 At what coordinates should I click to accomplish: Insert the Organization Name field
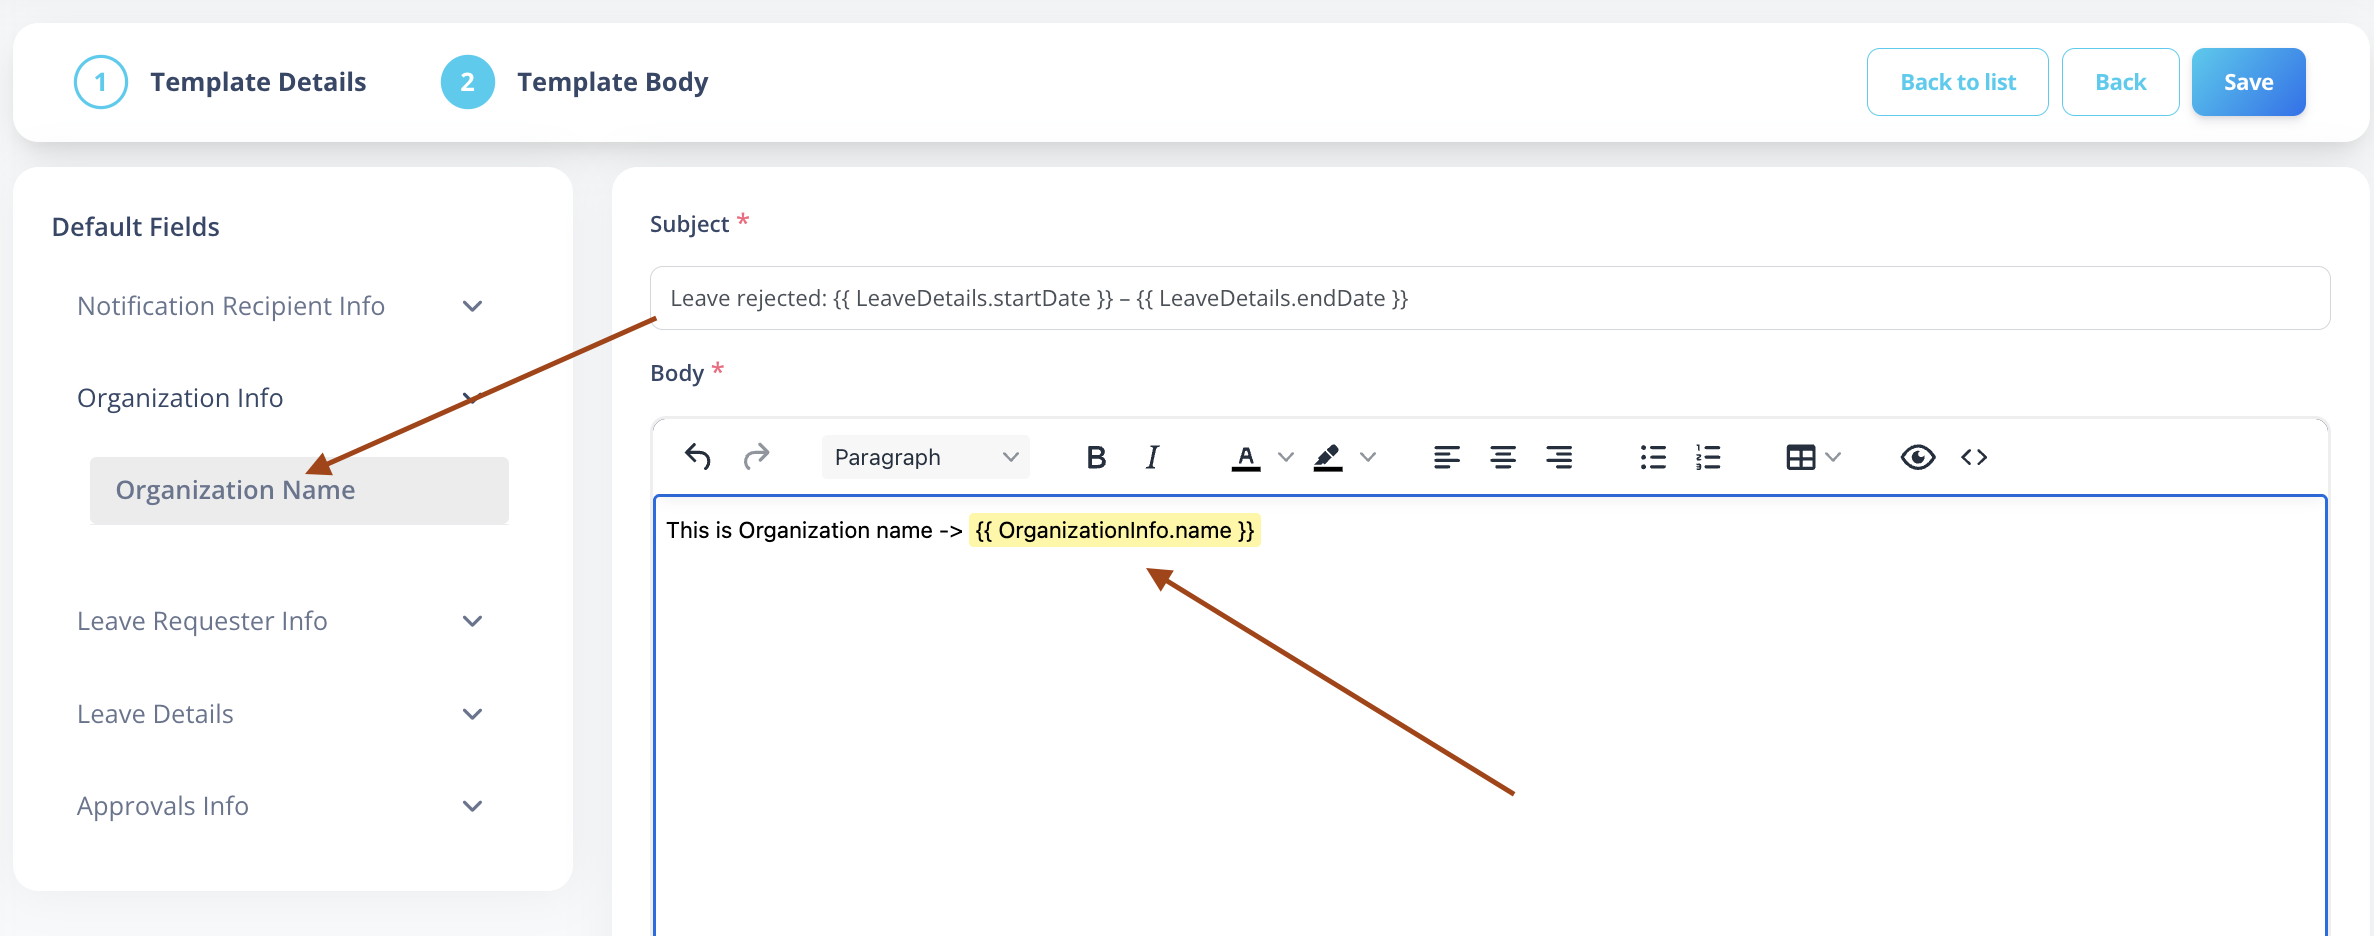(299, 490)
